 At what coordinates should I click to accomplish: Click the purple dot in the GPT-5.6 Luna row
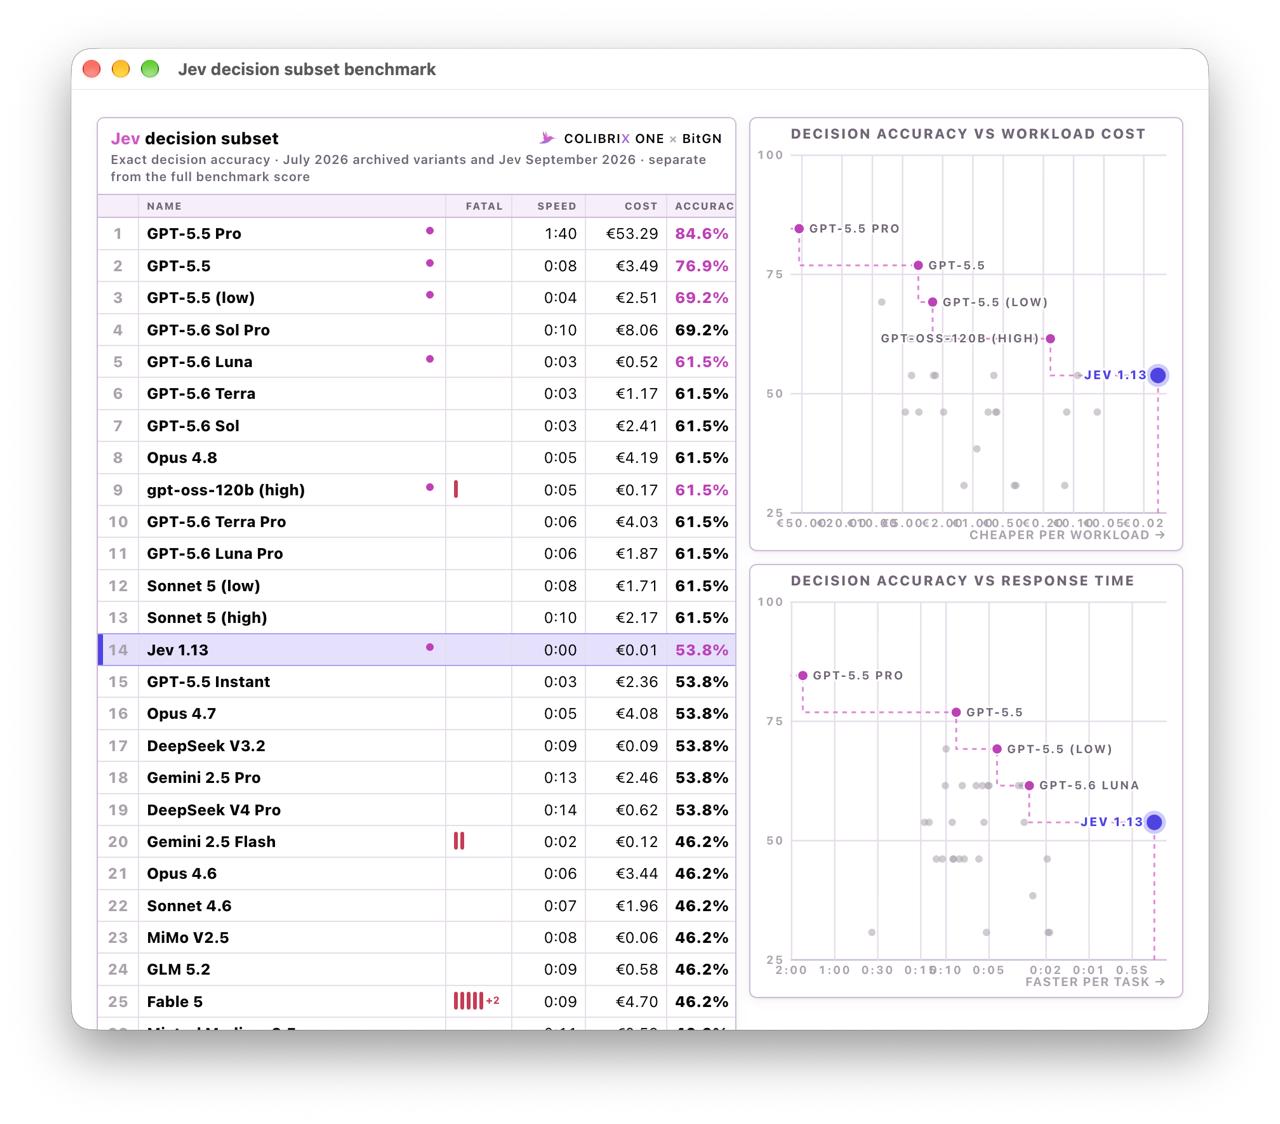430,359
